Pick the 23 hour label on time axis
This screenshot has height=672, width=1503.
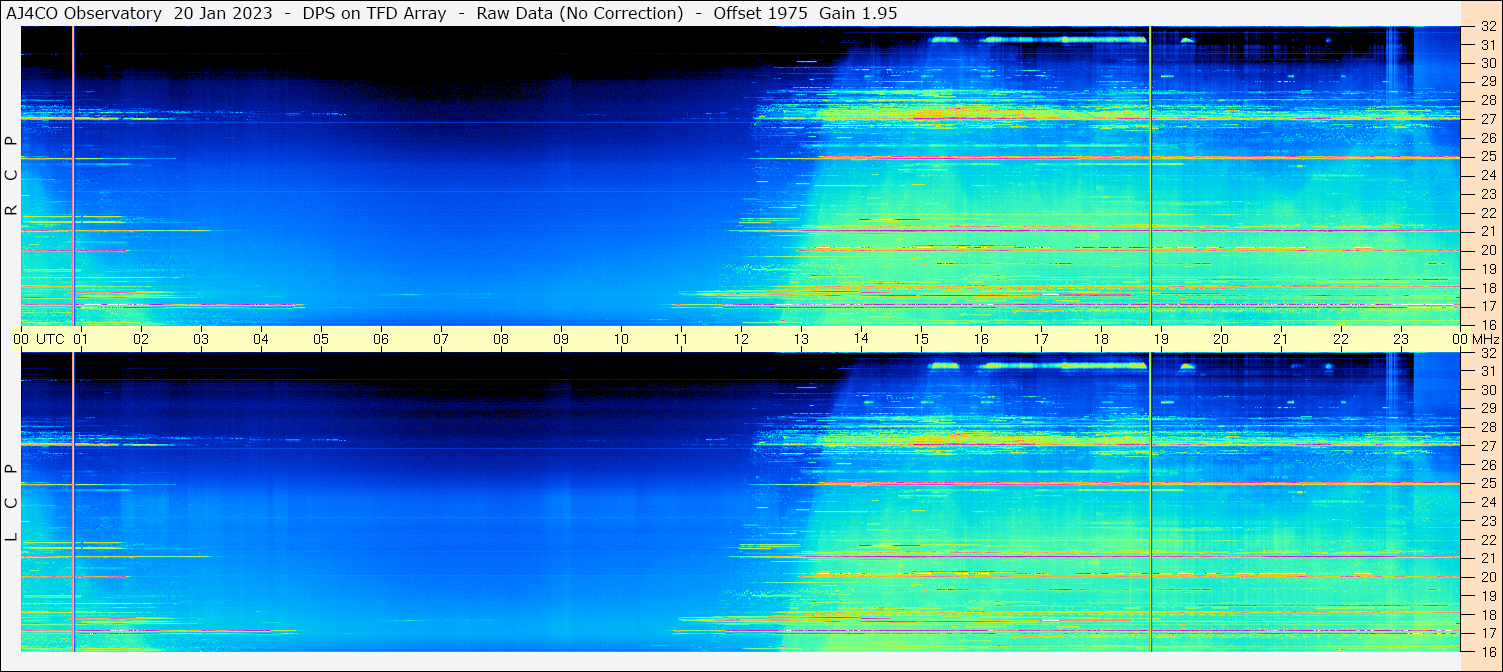(1400, 339)
